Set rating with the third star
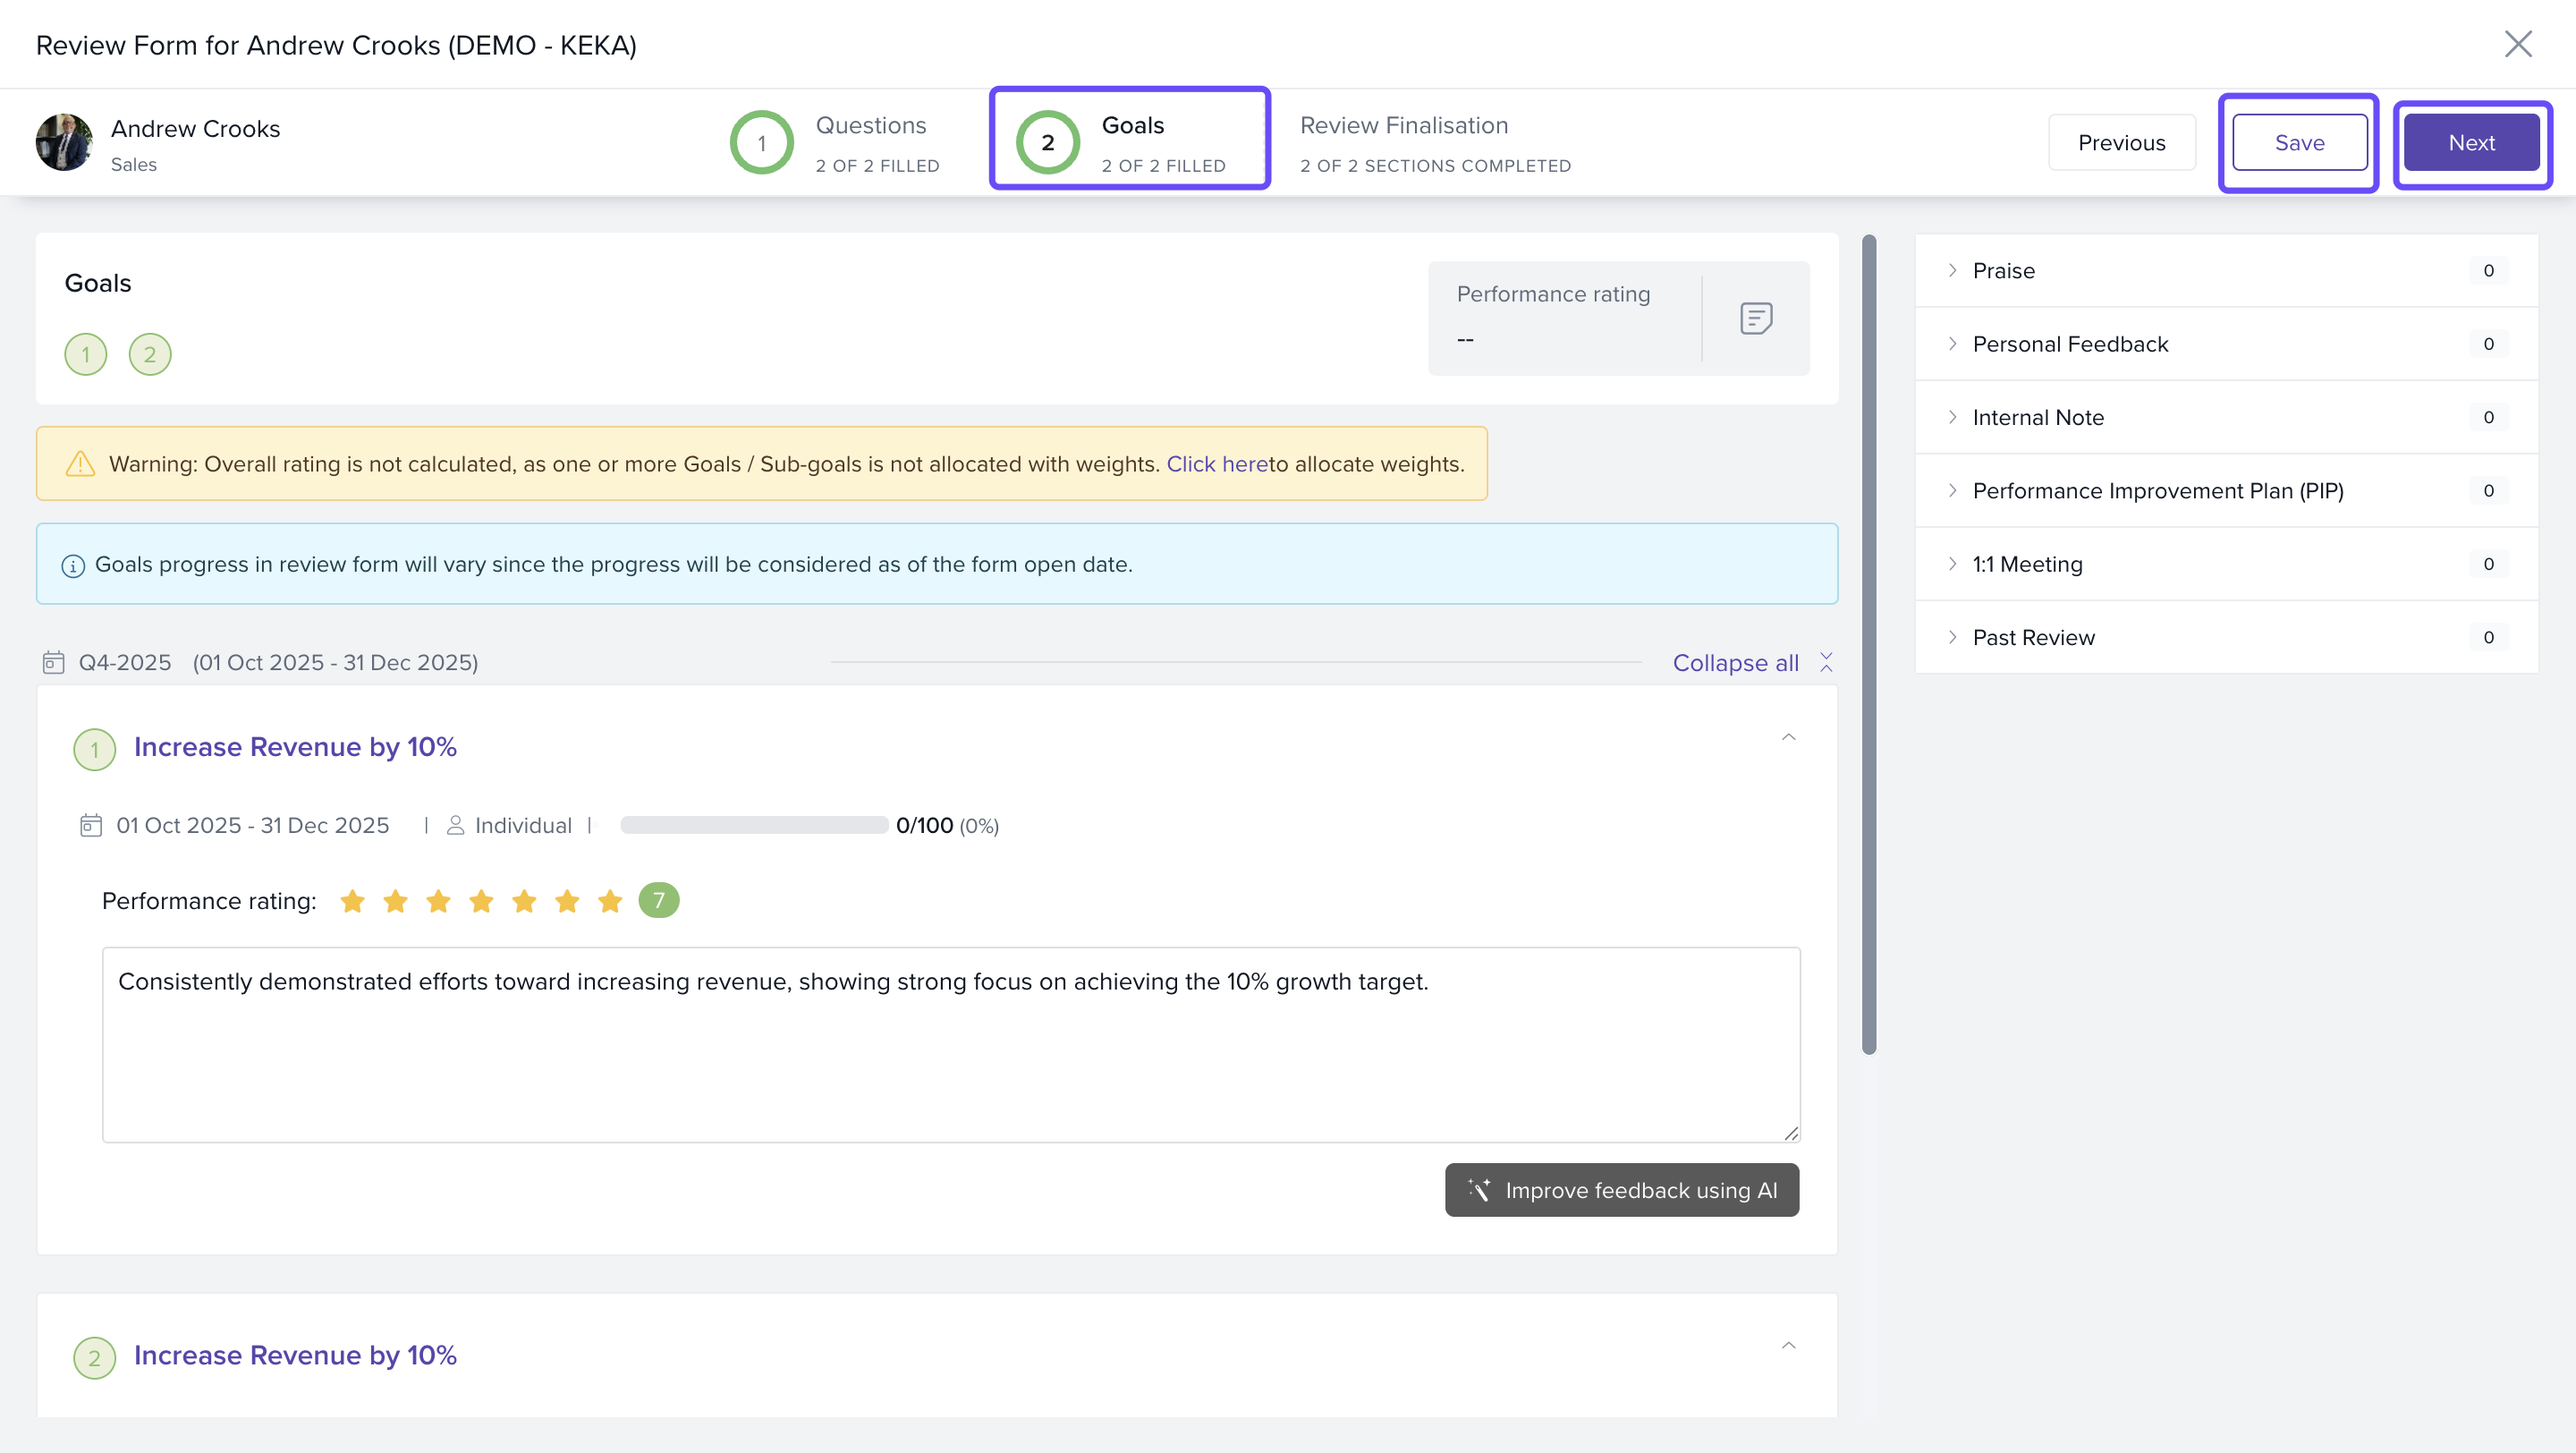Viewport: 2576px width, 1453px height. tap(438, 901)
